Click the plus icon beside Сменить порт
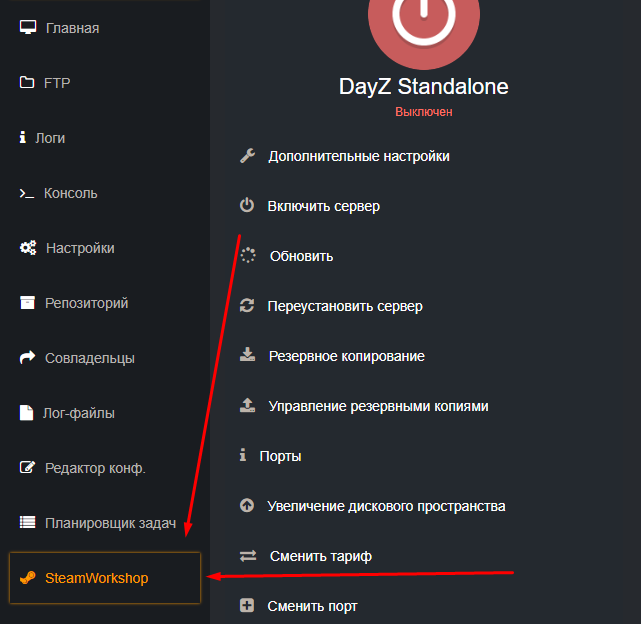Image resolution: width=641 pixels, height=624 pixels. (248, 606)
